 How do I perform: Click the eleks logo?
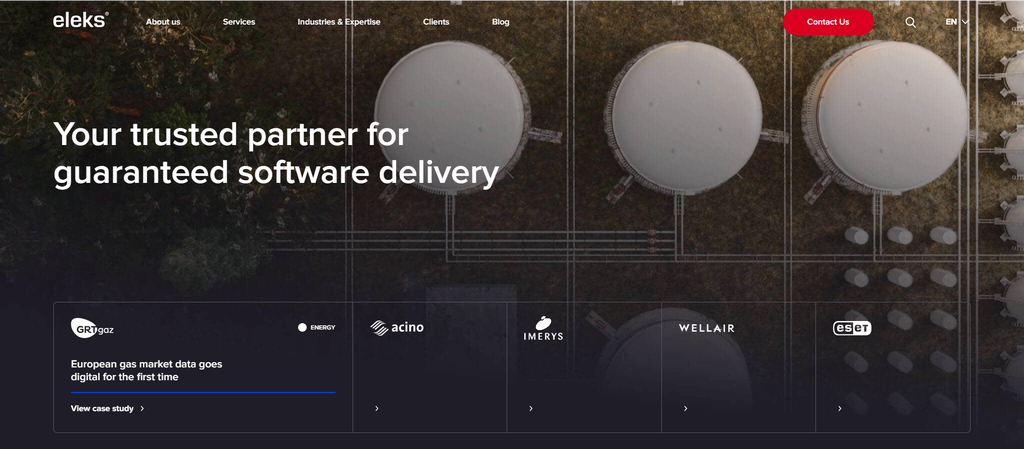[80, 21]
